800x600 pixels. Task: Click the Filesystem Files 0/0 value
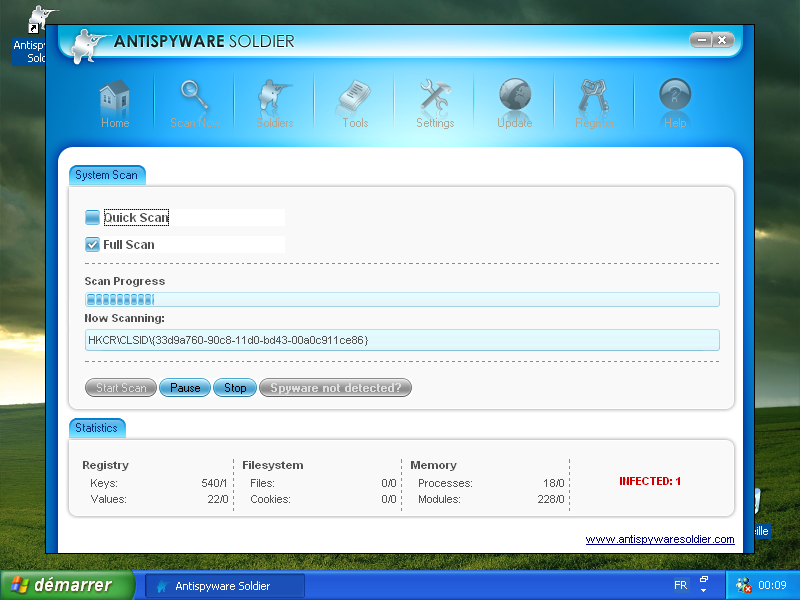click(x=389, y=483)
